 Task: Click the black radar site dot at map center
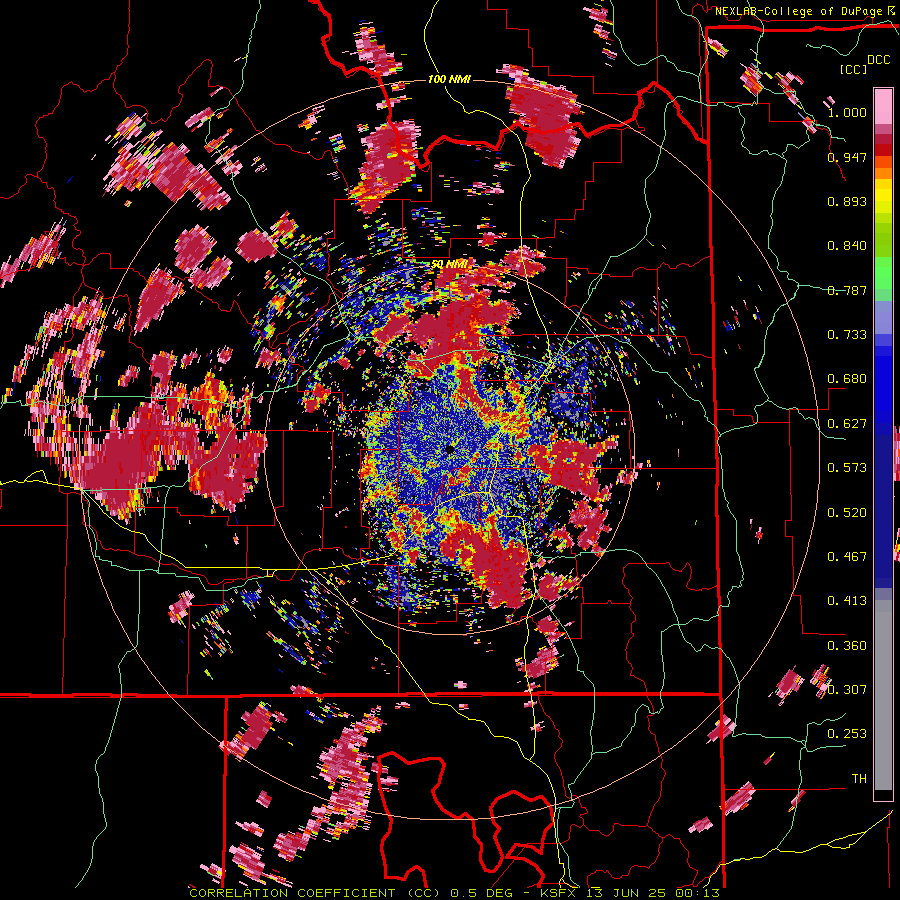click(451, 449)
